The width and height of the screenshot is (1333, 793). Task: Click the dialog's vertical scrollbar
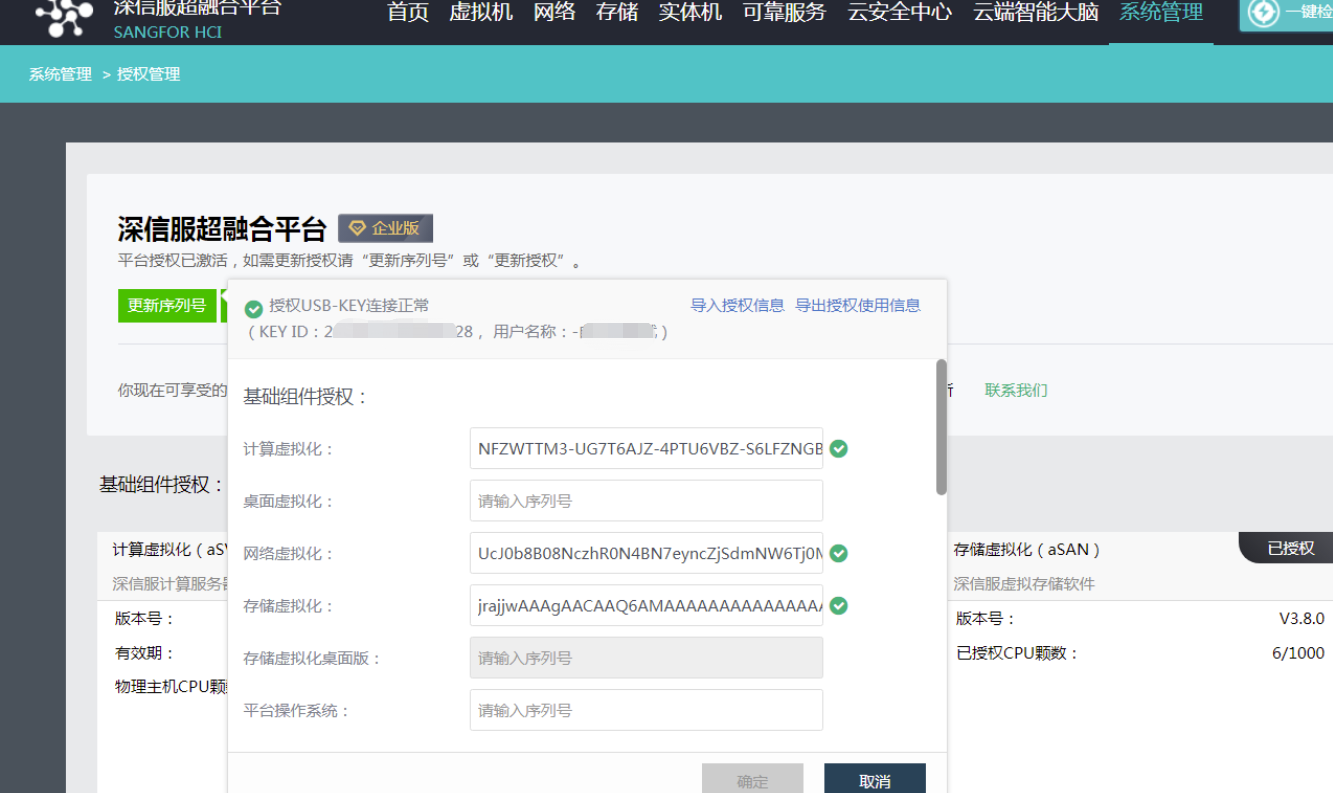[941, 427]
